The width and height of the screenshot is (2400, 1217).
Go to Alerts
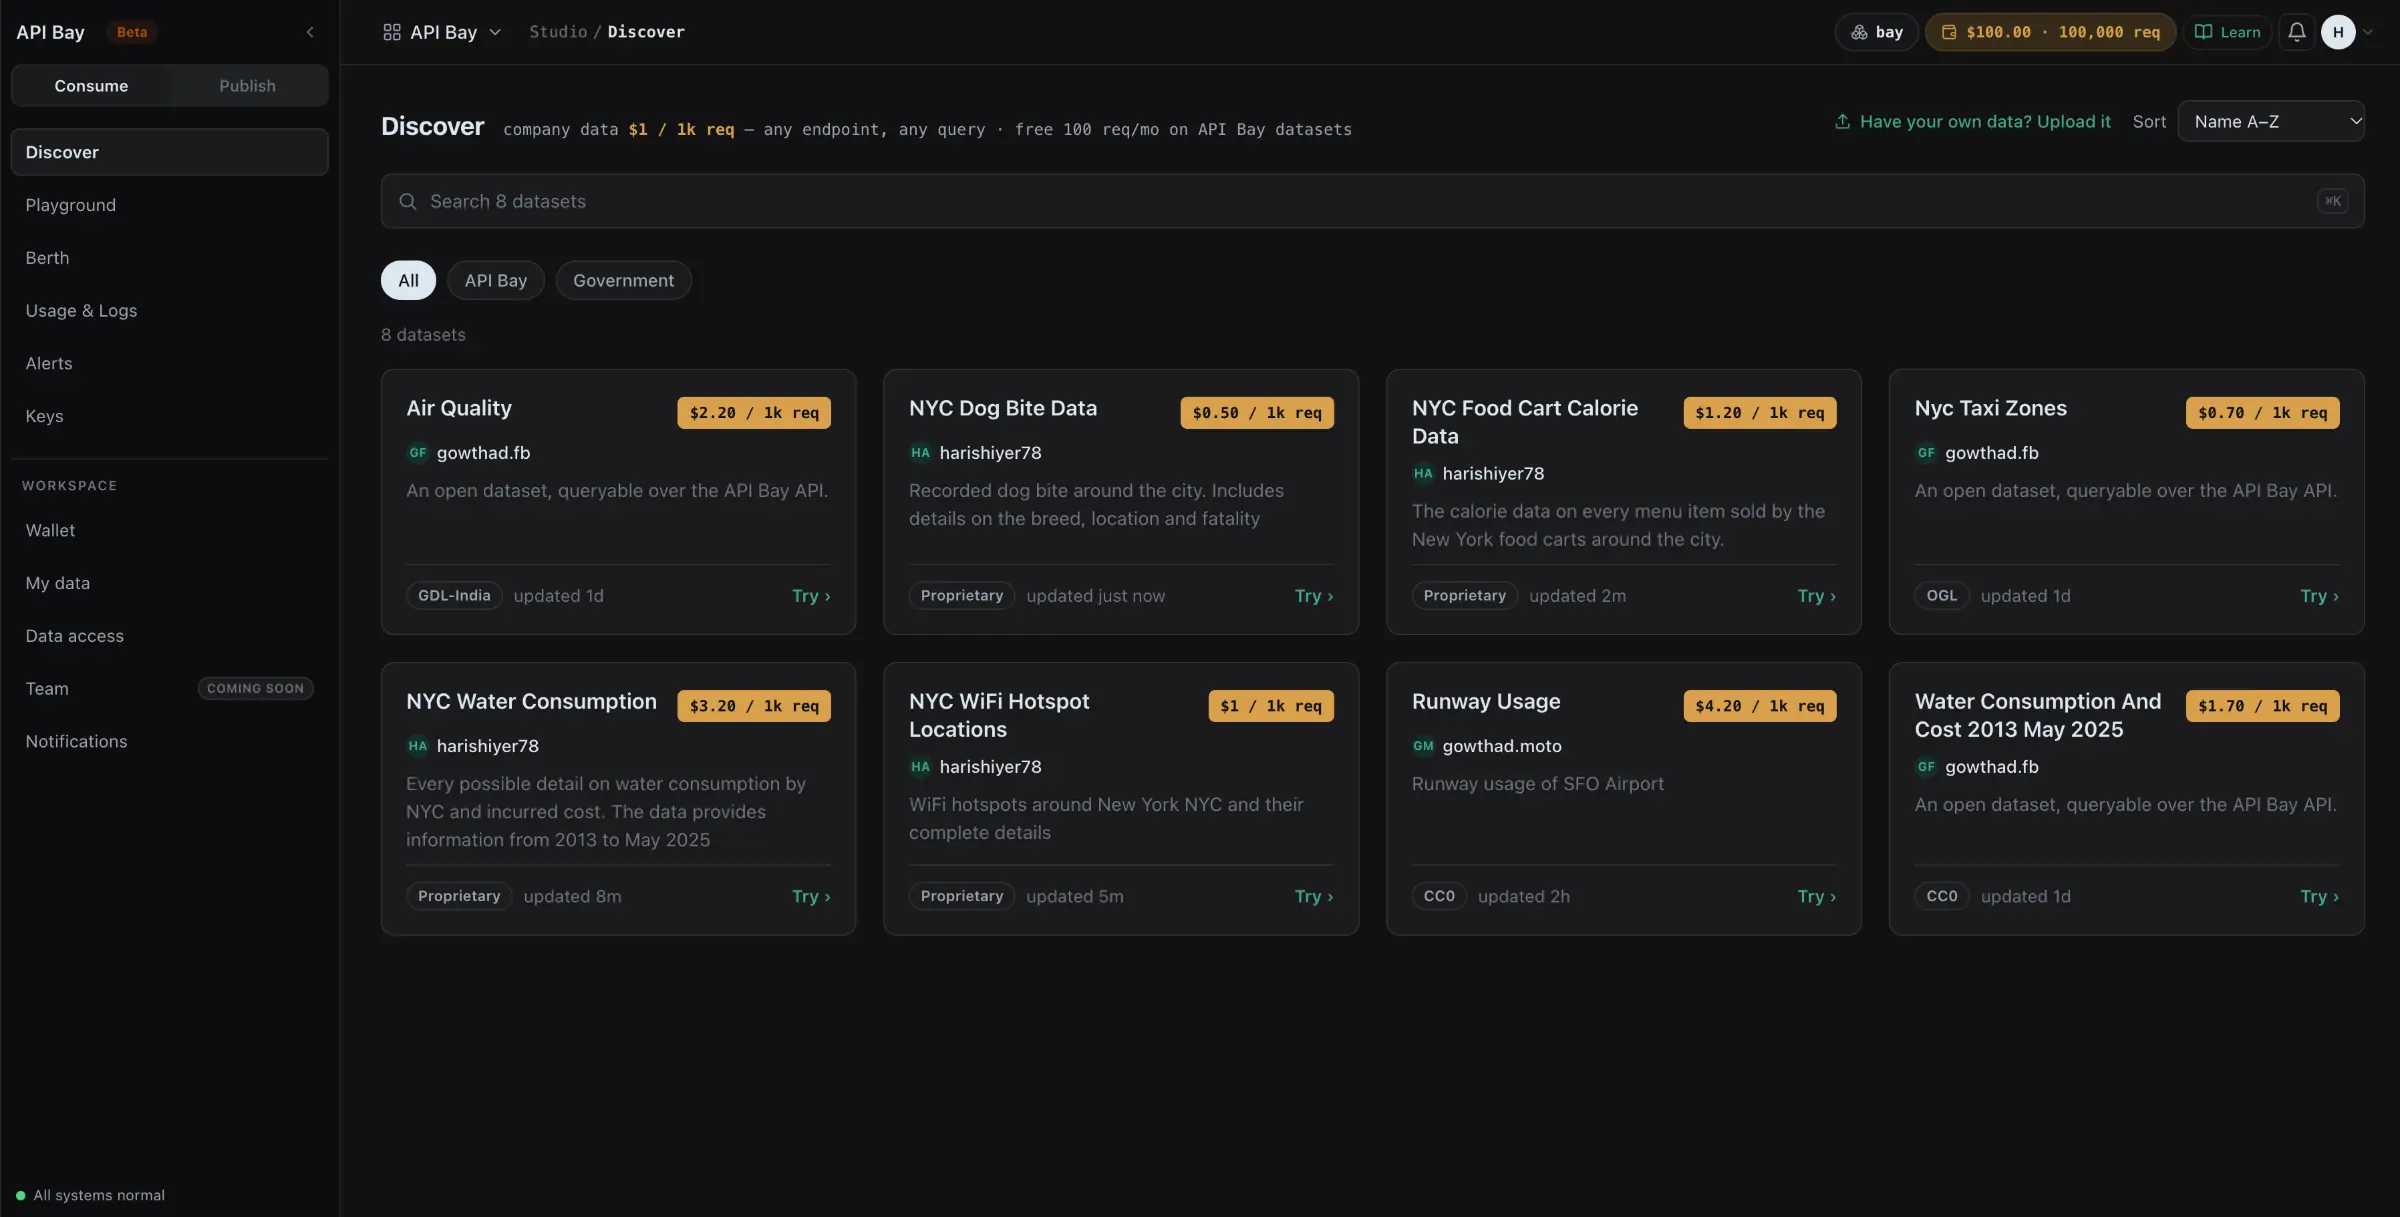pos(169,363)
